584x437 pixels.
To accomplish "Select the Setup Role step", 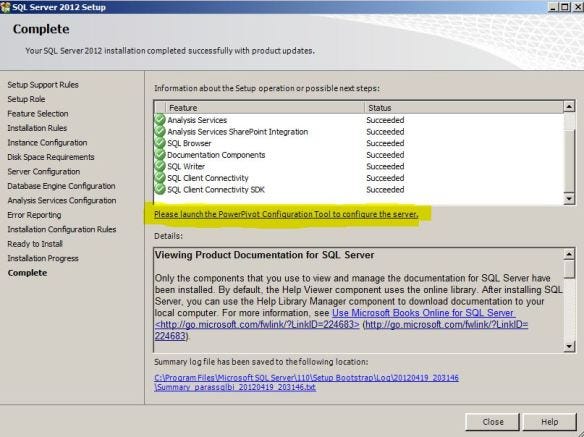I will (x=26, y=99).
